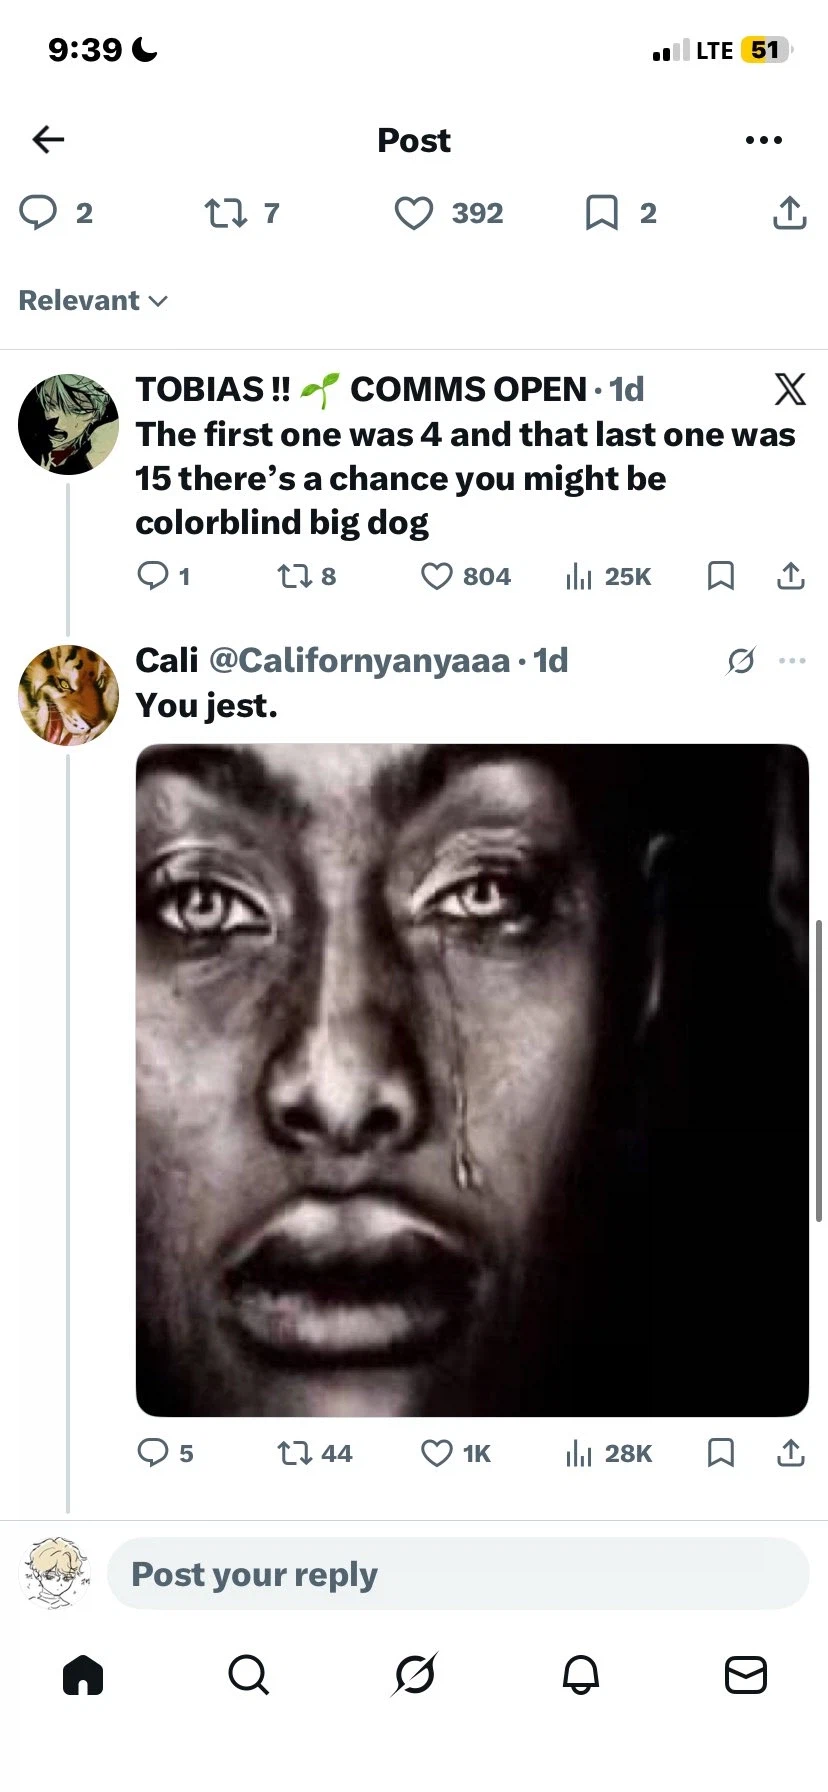Bookmark the main post with 2 bookmarks
The height and width of the screenshot is (1792, 828).
pos(601,213)
